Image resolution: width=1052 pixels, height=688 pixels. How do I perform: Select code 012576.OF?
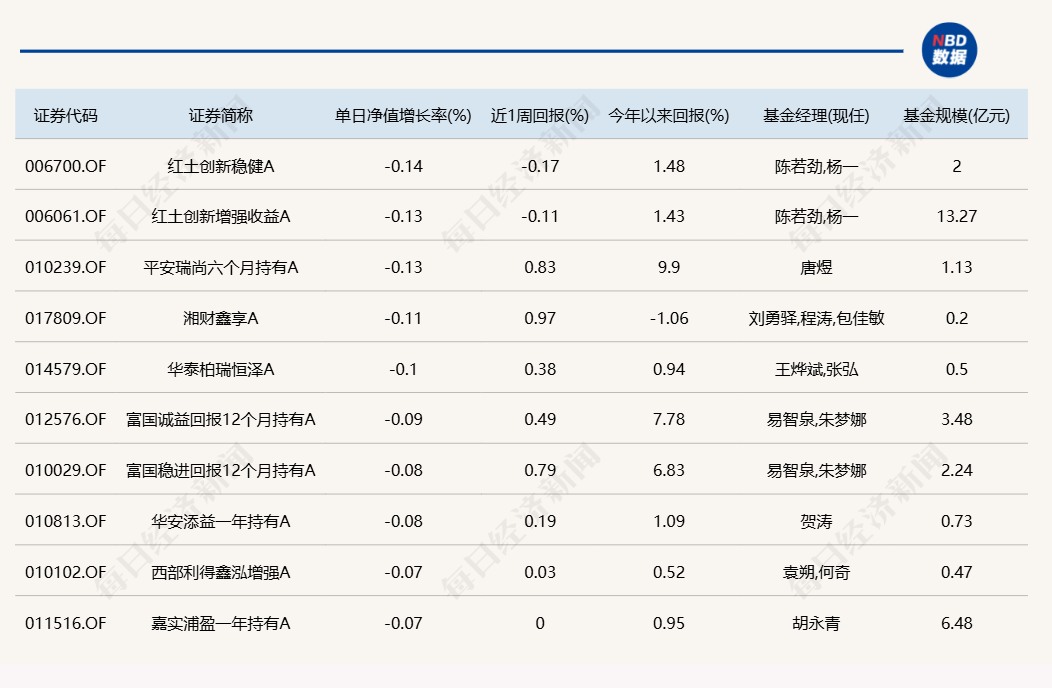[x=66, y=420]
